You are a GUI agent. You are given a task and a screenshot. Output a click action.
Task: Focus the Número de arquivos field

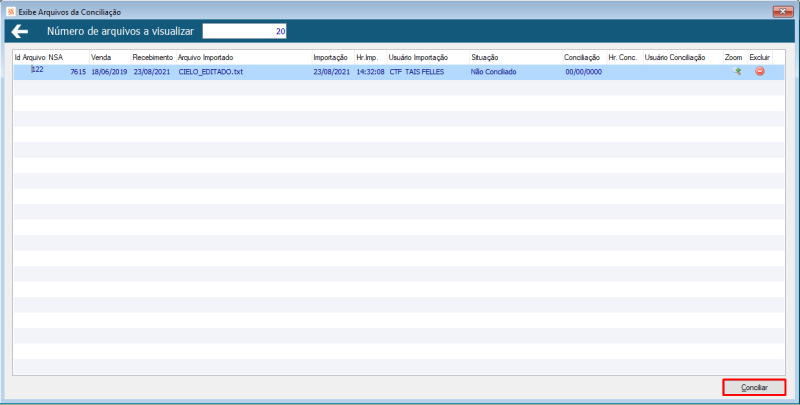244,31
